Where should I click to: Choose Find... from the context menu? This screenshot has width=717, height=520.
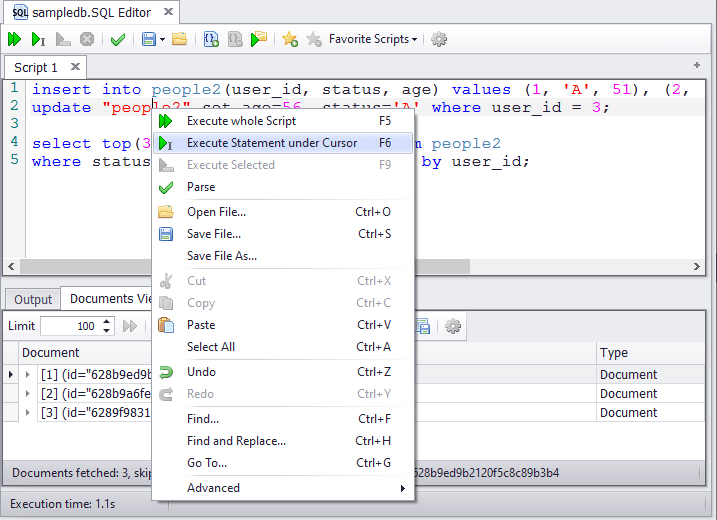pos(283,418)
